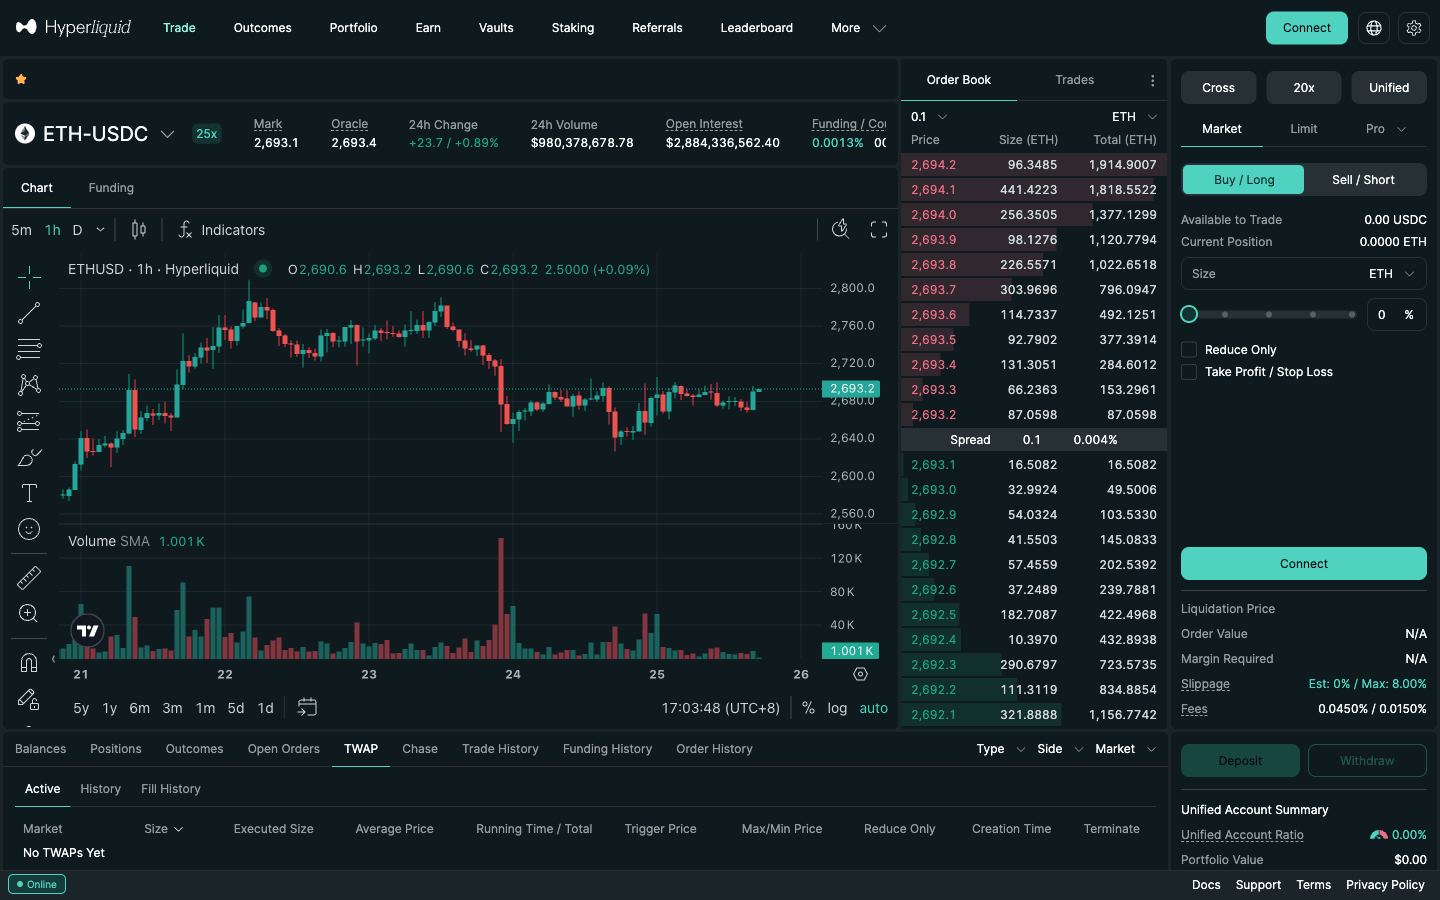This screenshot has width=1440, height=900.
Task: Select Buy / Long side
Action: [x=1244, y=180]
